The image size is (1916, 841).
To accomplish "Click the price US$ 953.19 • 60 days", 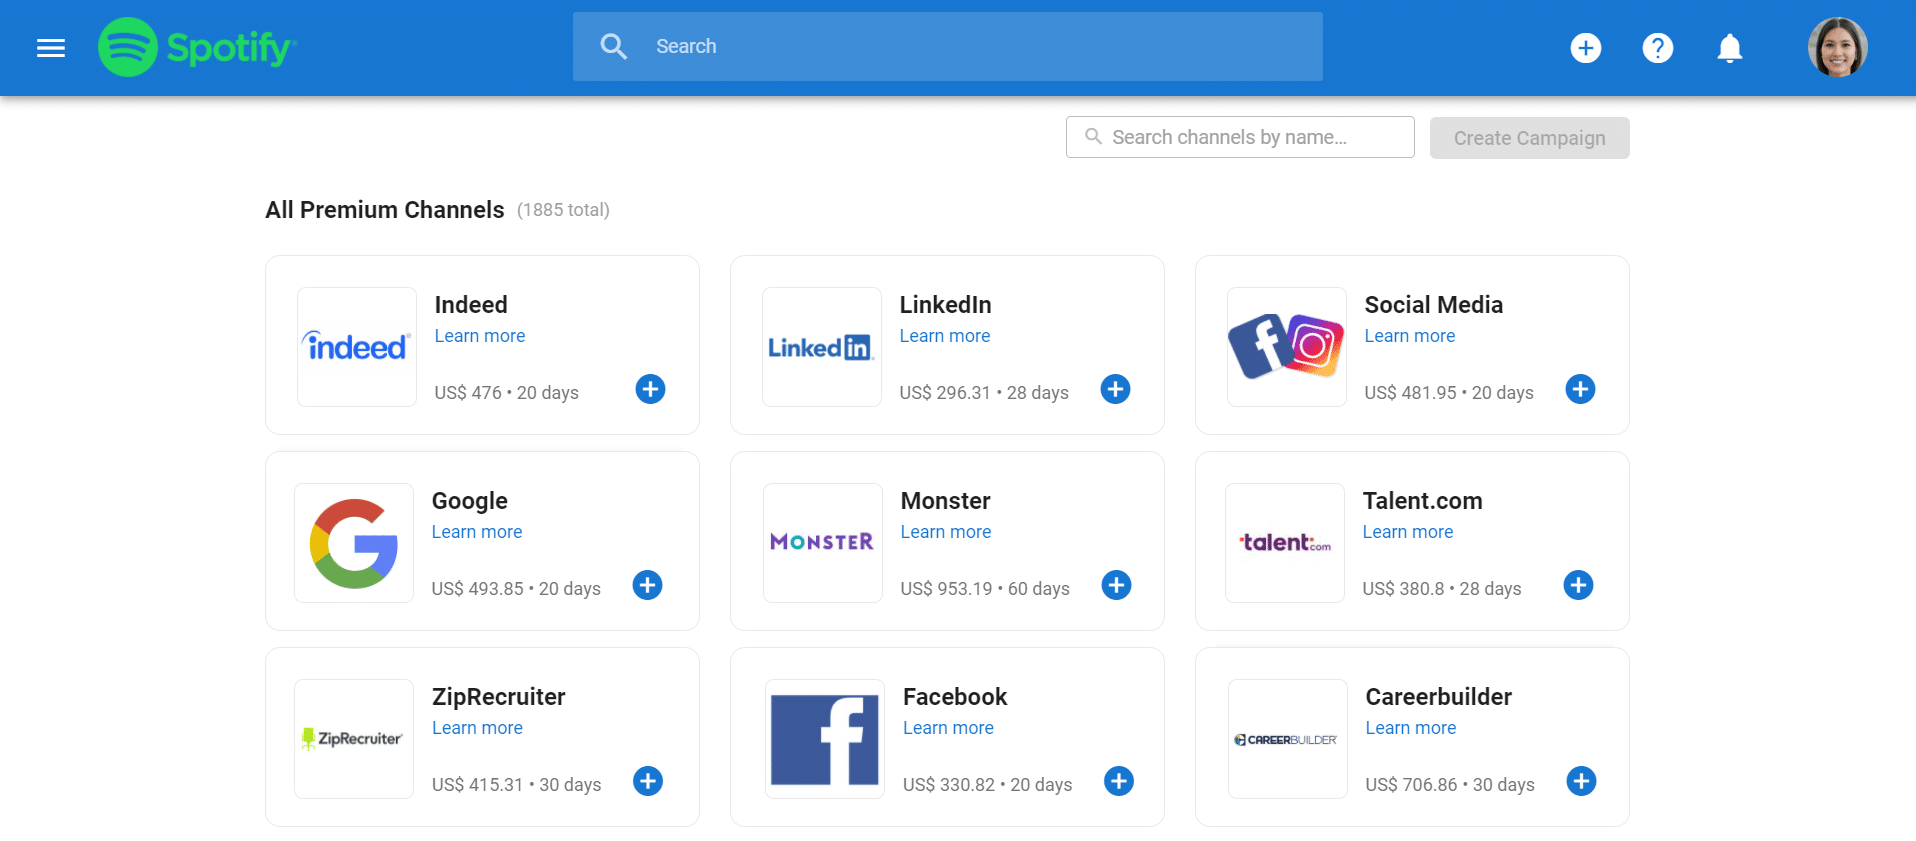I will click(985, 589).
